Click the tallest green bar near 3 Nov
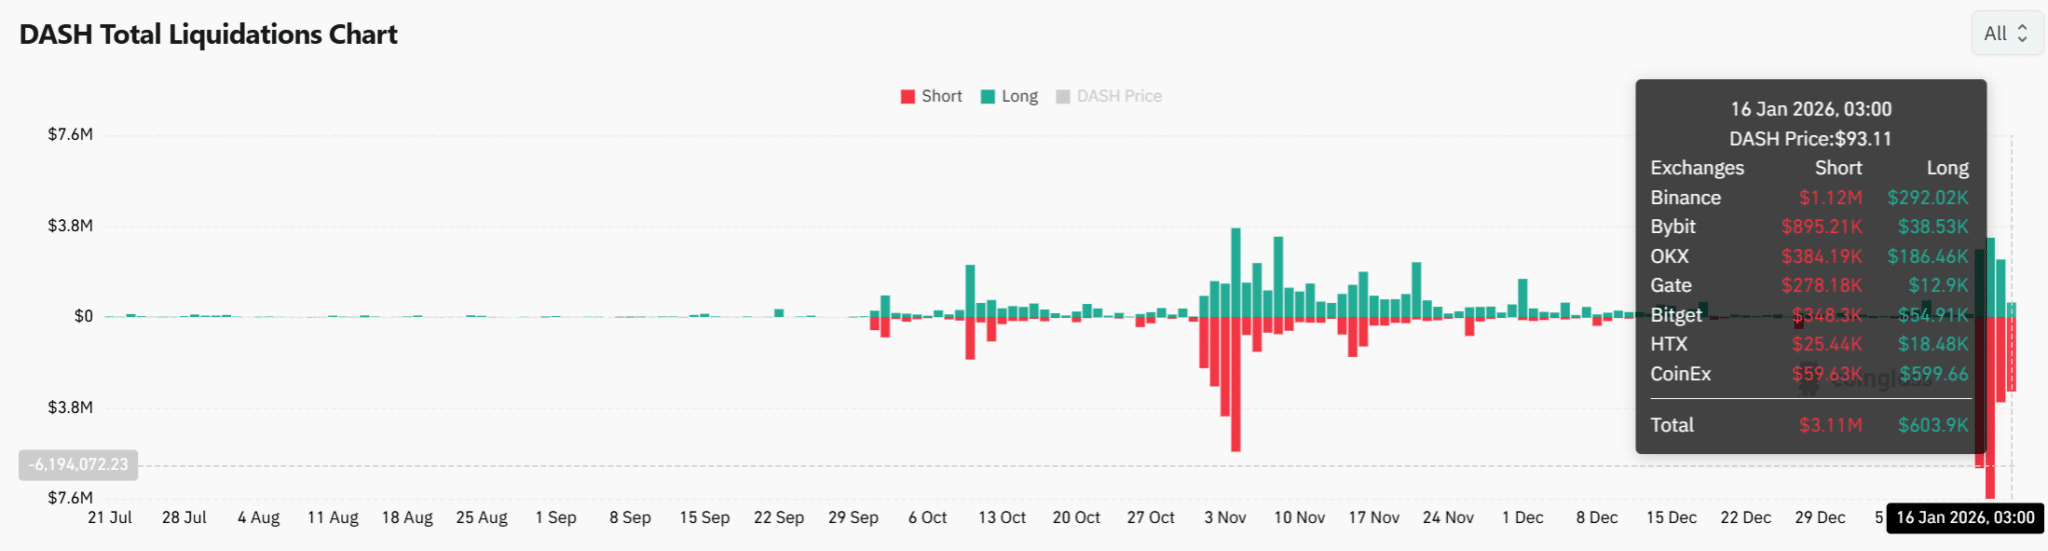The width and height of the screenshot is (2048, 551). click(x=1236, y=272)
